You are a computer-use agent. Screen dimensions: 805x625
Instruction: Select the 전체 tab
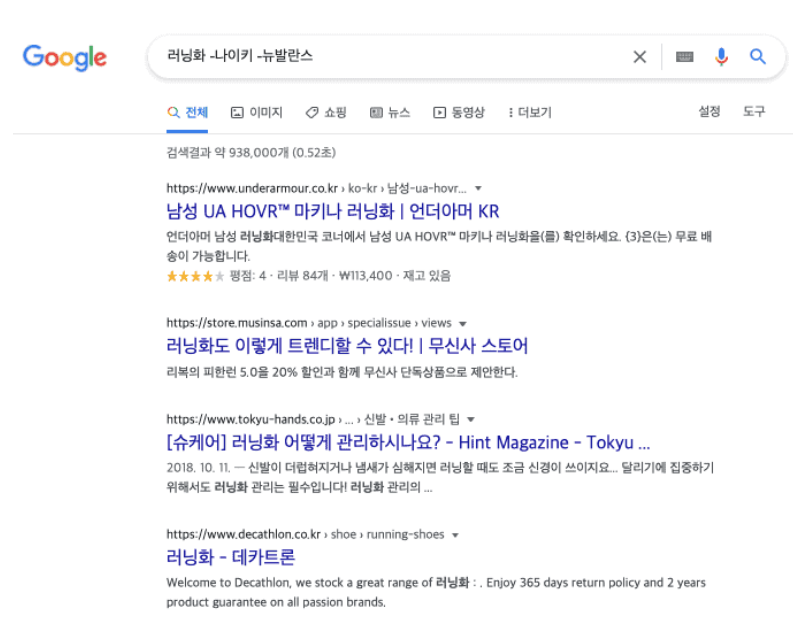pyautogui.click(x=187, y=112)
